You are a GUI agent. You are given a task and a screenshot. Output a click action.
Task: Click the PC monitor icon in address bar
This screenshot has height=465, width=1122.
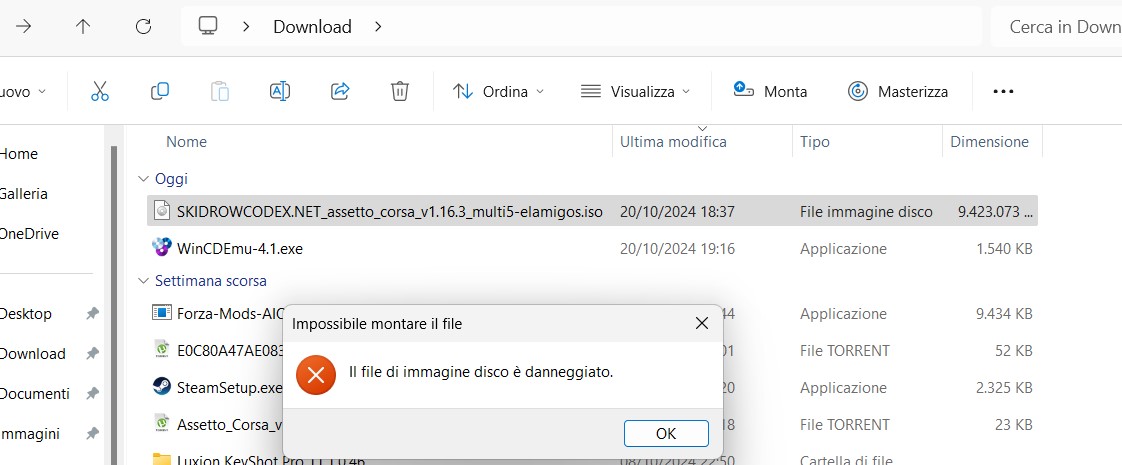(x=208, y=26)
